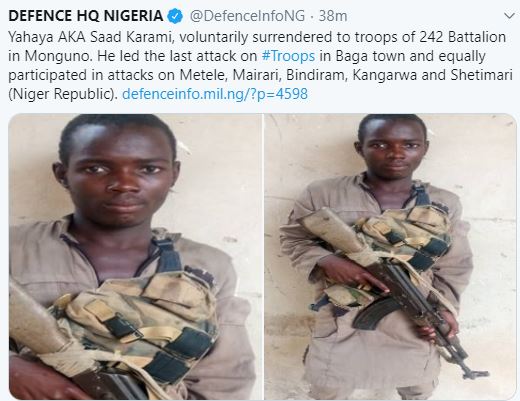Expand the tweet options chevron
The image size is (520, 401).
[x=509, y=16]
